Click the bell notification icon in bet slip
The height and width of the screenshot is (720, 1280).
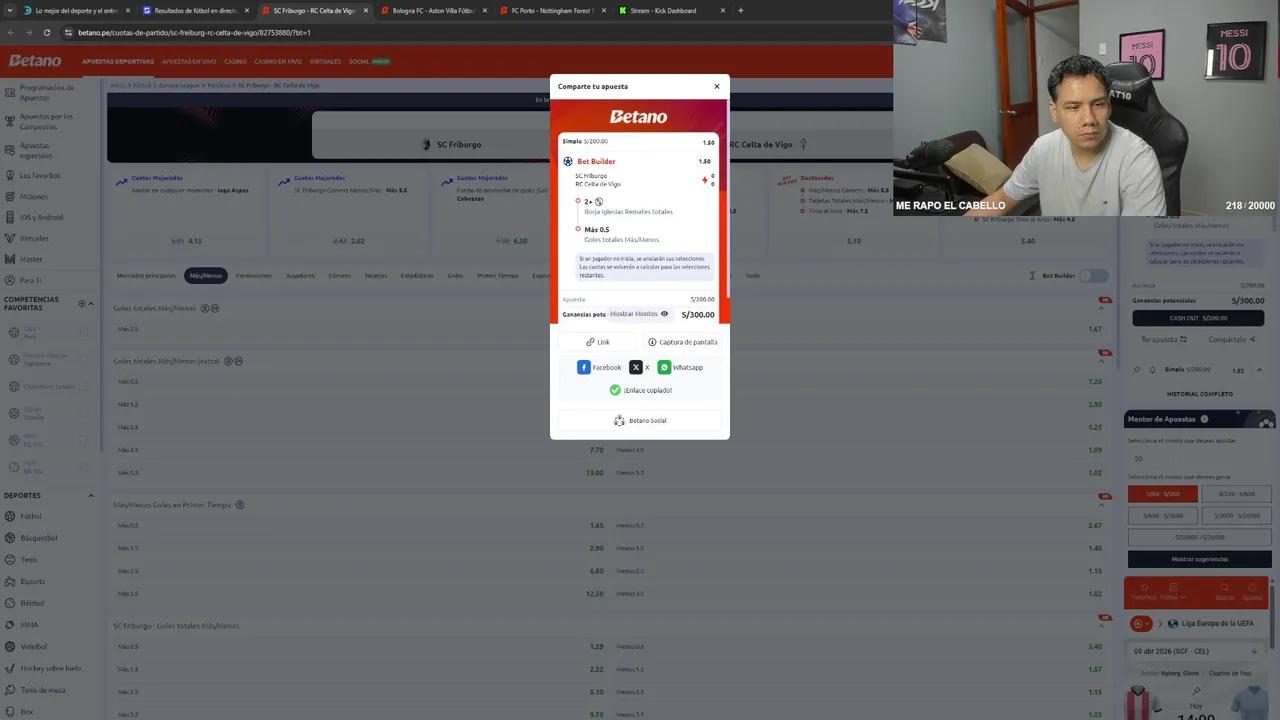[1152, 370]
